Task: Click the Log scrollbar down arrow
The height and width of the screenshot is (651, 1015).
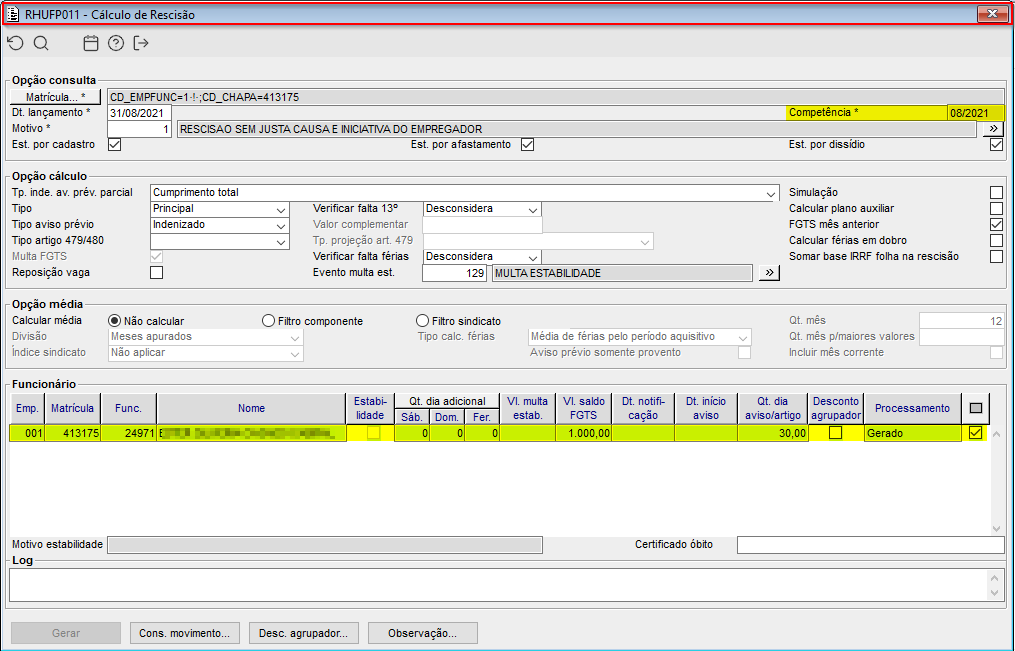Action: point(994,593)
